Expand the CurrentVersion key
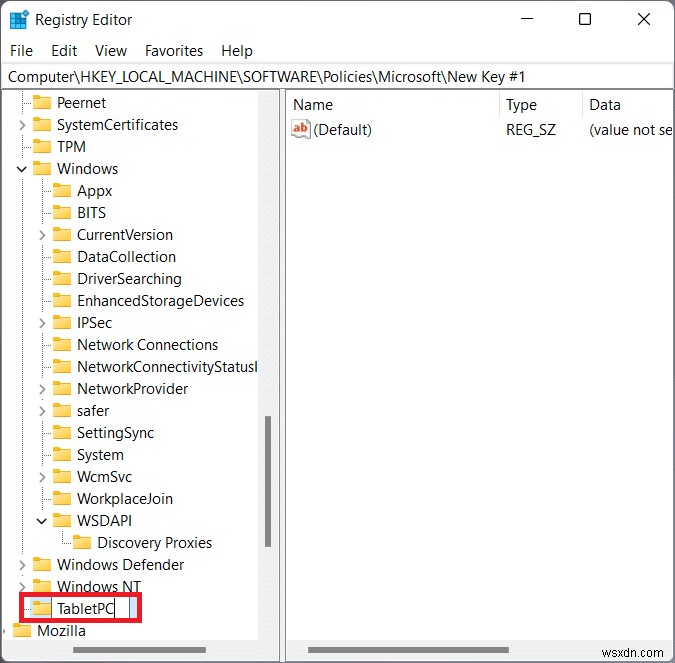Screen dimensions: 675x663 42,235
